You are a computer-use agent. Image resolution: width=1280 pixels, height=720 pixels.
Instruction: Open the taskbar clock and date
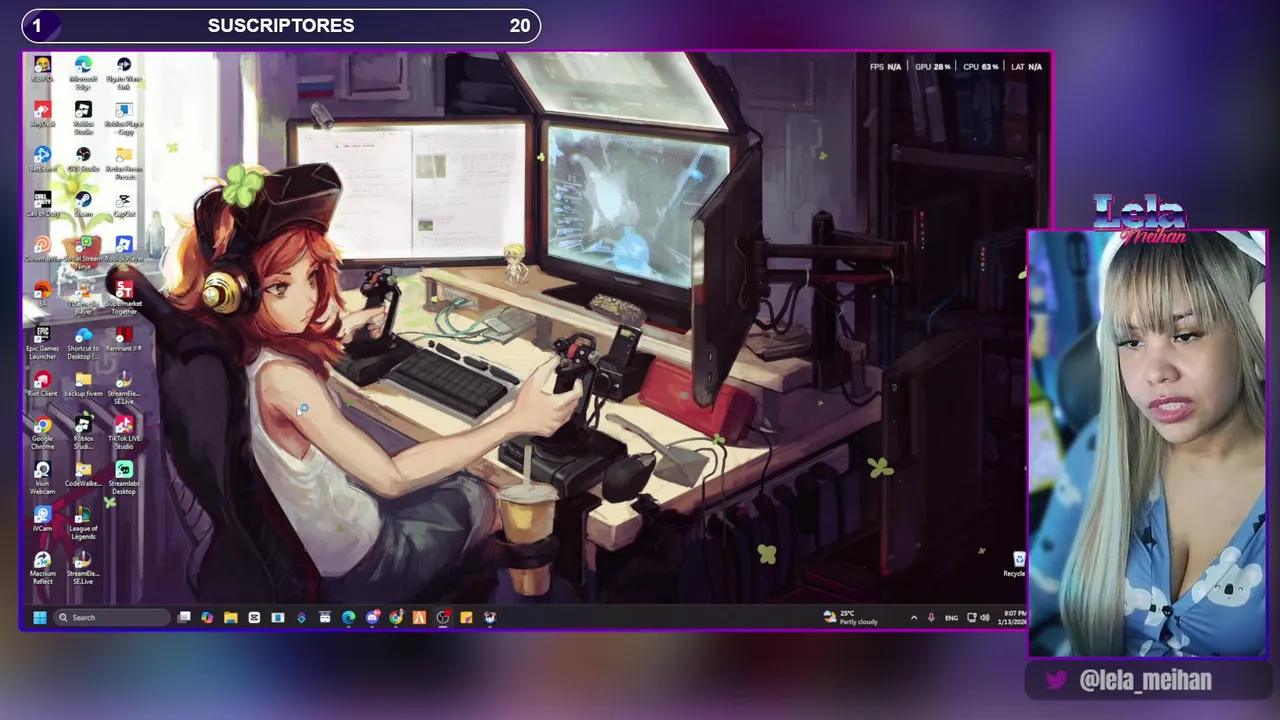coord(1011,618)
